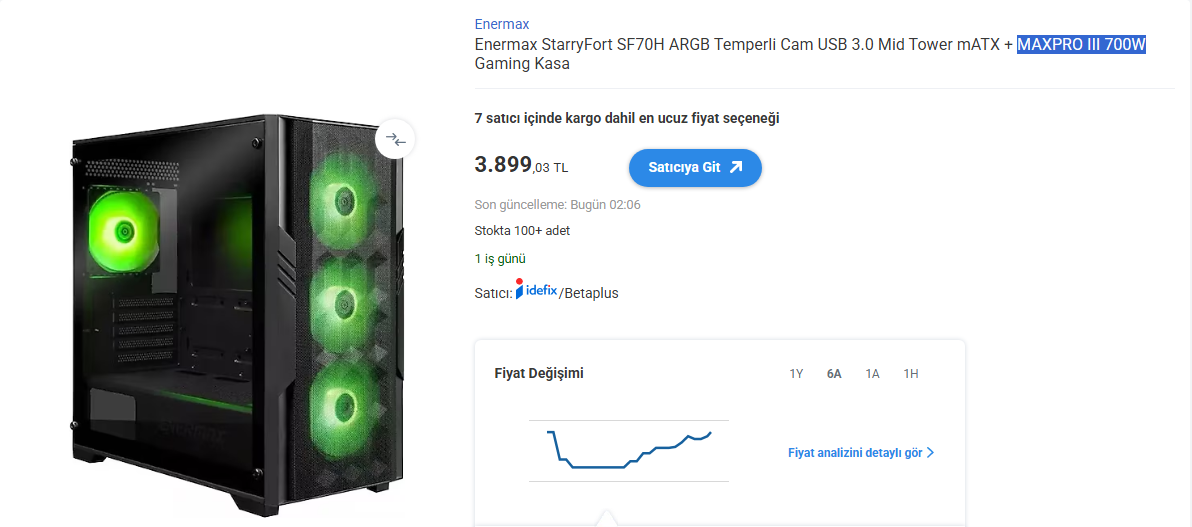Open the Enermax brand link

click(502, 24)
